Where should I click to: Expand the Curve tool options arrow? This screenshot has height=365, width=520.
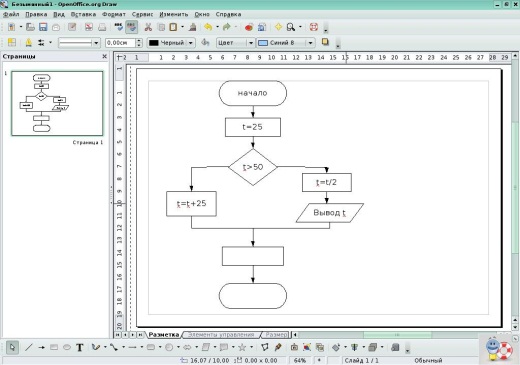pyautogui.click(x=105, y=347)
